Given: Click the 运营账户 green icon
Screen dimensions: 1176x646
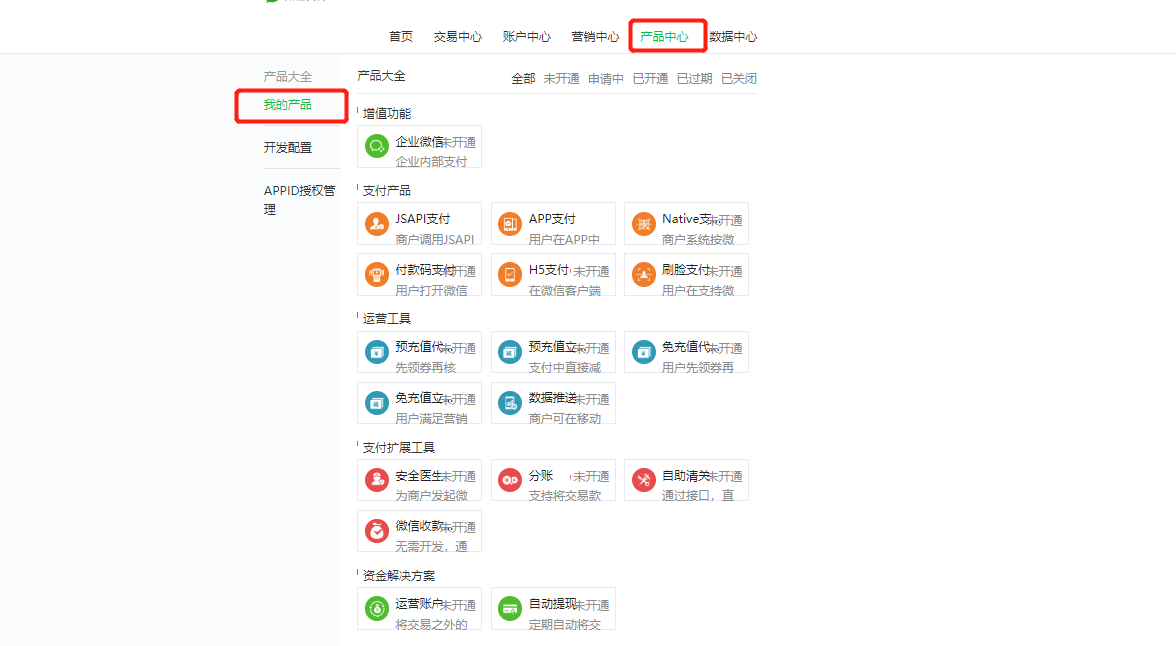Looking at the screenshot, I should (x=376, y=608).
